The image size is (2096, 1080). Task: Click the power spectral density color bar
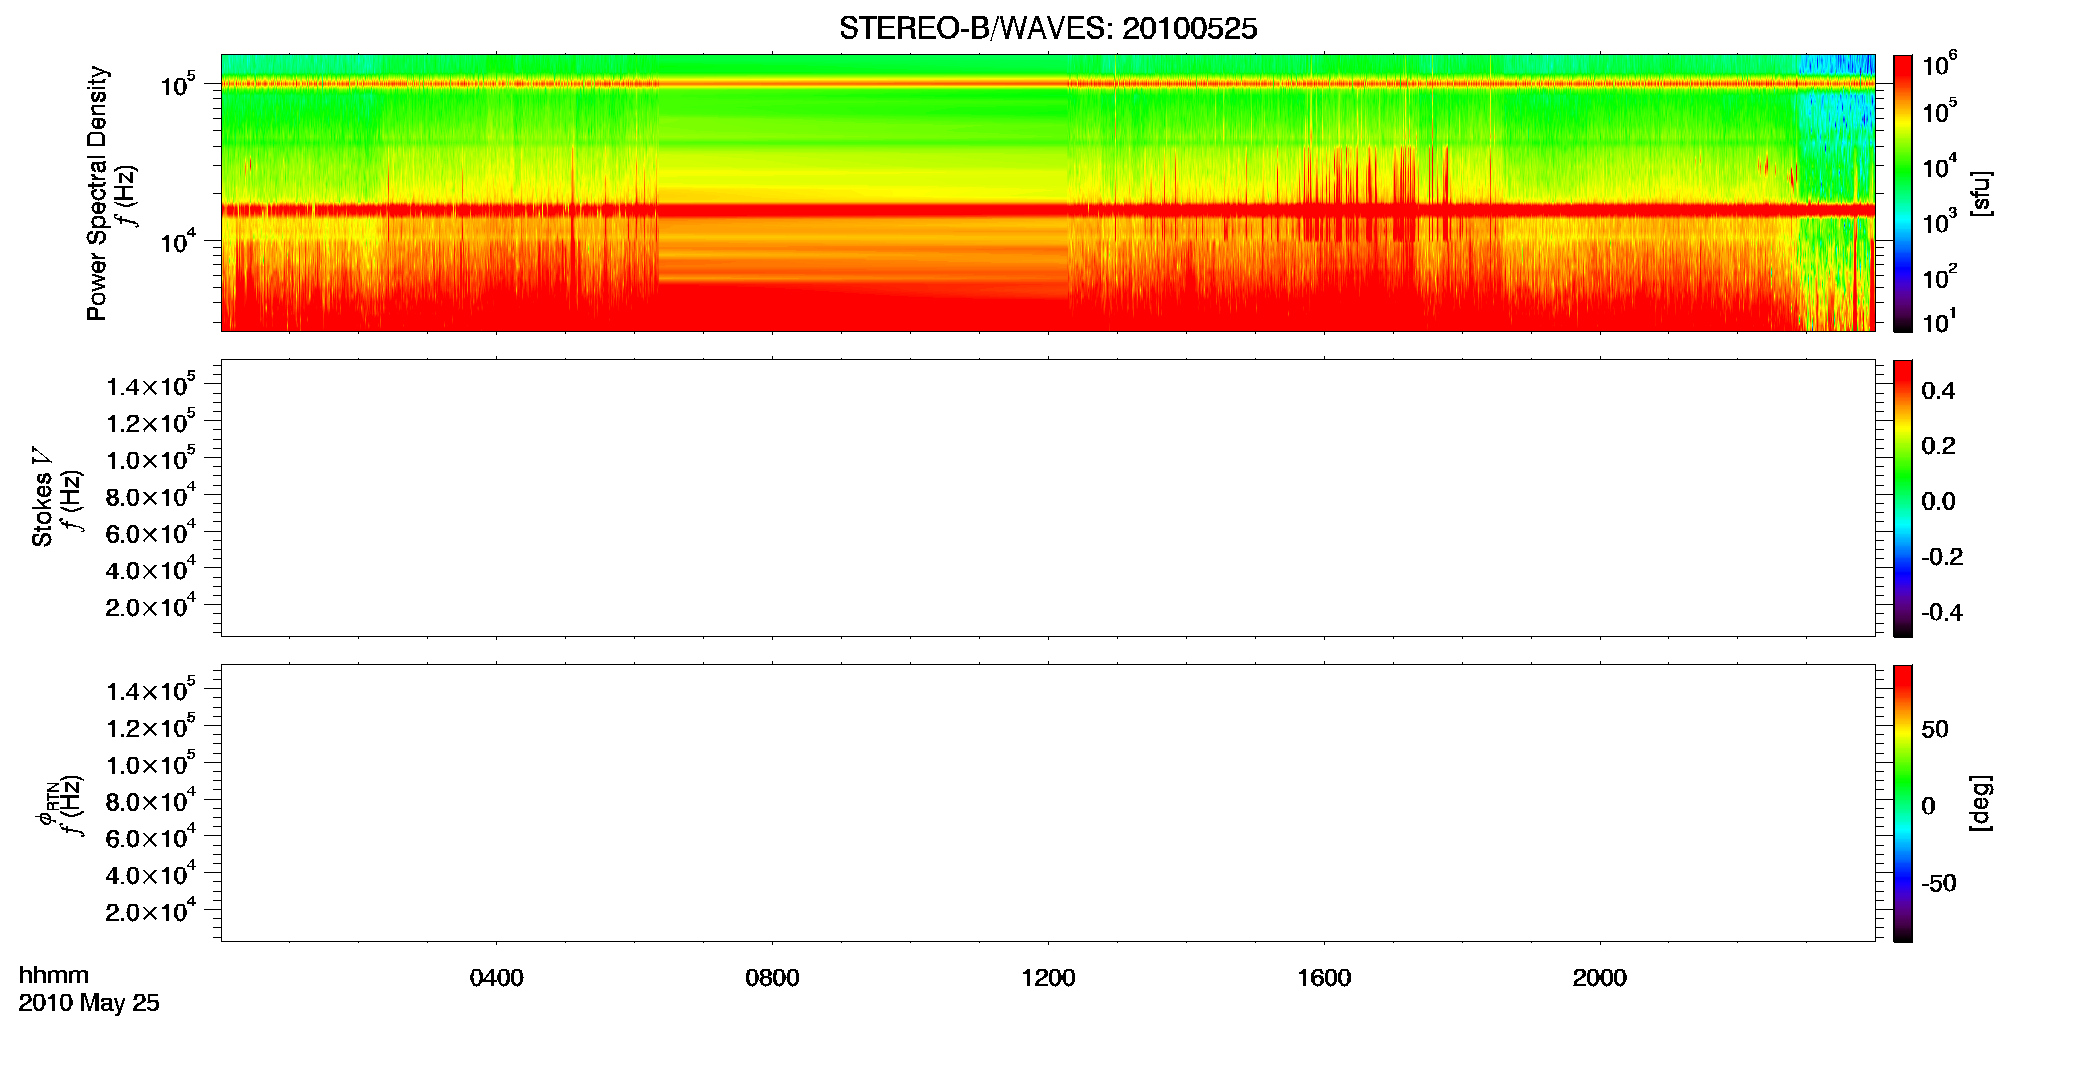point(1903,193)
